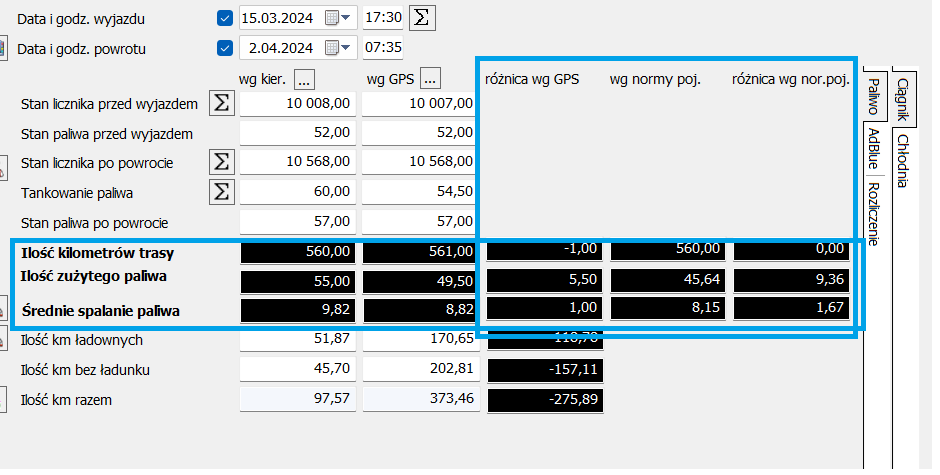Viewport: 940px width, 475px height.
Task: Open calendar icon in departure date field
Action: (x=331, y=18)
